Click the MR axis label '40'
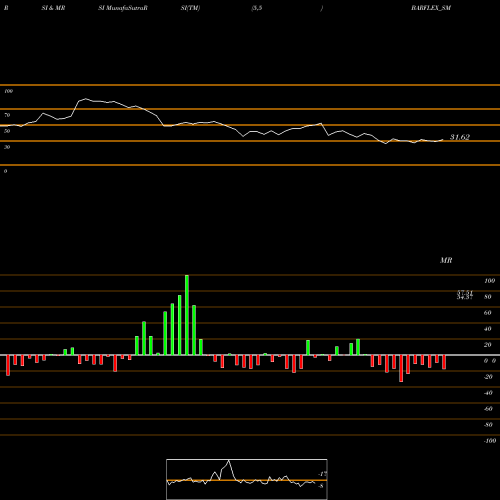The height and width of the screenshot is (500, 500). 488,329
